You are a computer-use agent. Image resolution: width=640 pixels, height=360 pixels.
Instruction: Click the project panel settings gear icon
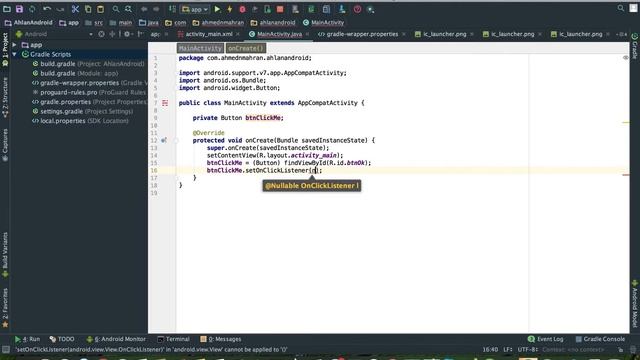tap(127, 34)
